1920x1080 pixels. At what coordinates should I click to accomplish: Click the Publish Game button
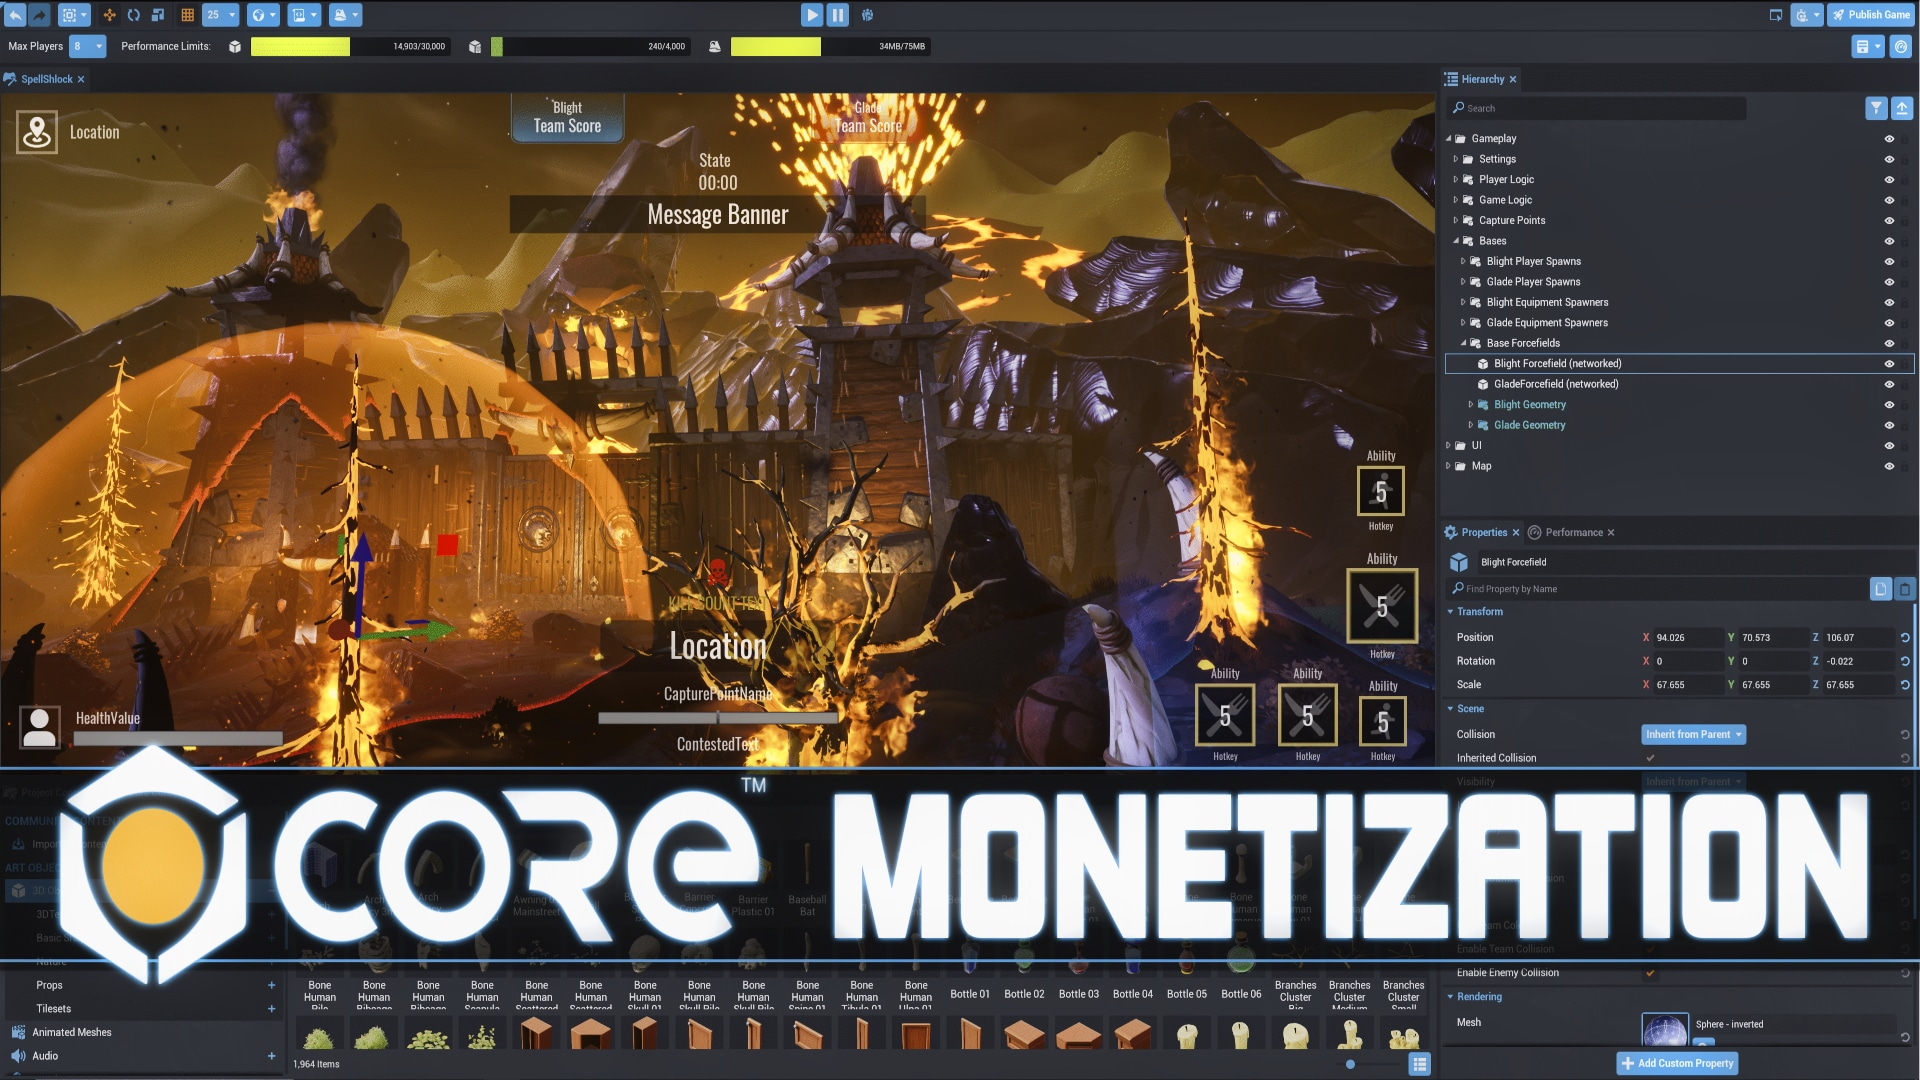1869,15
